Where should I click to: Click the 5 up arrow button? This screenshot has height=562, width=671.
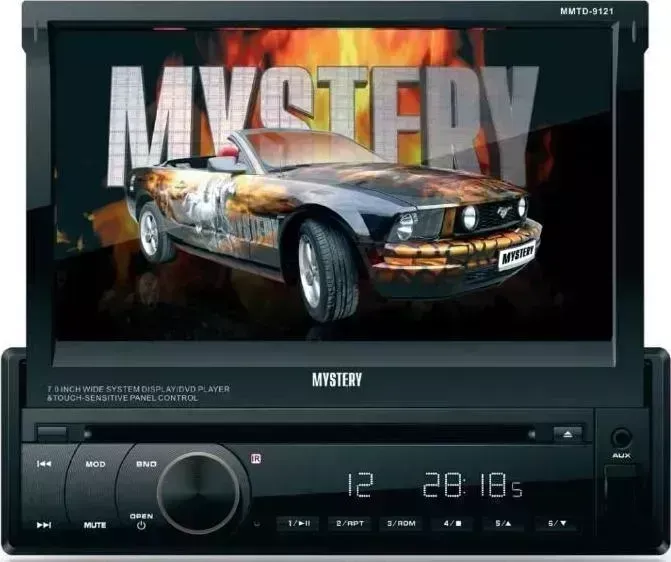click(x=504, y=523)
